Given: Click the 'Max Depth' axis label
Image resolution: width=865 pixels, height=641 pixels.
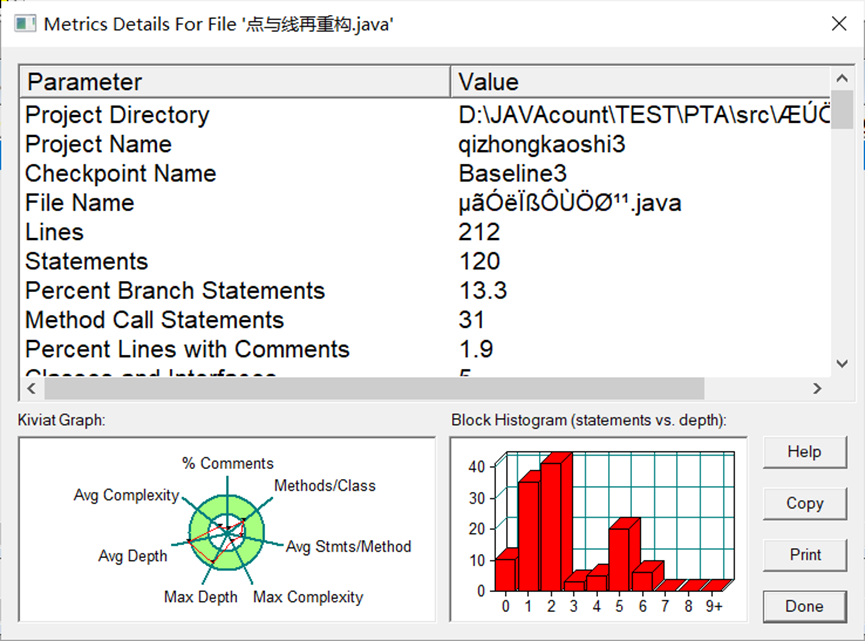Looking at the screenshot, I should [201, 597].
